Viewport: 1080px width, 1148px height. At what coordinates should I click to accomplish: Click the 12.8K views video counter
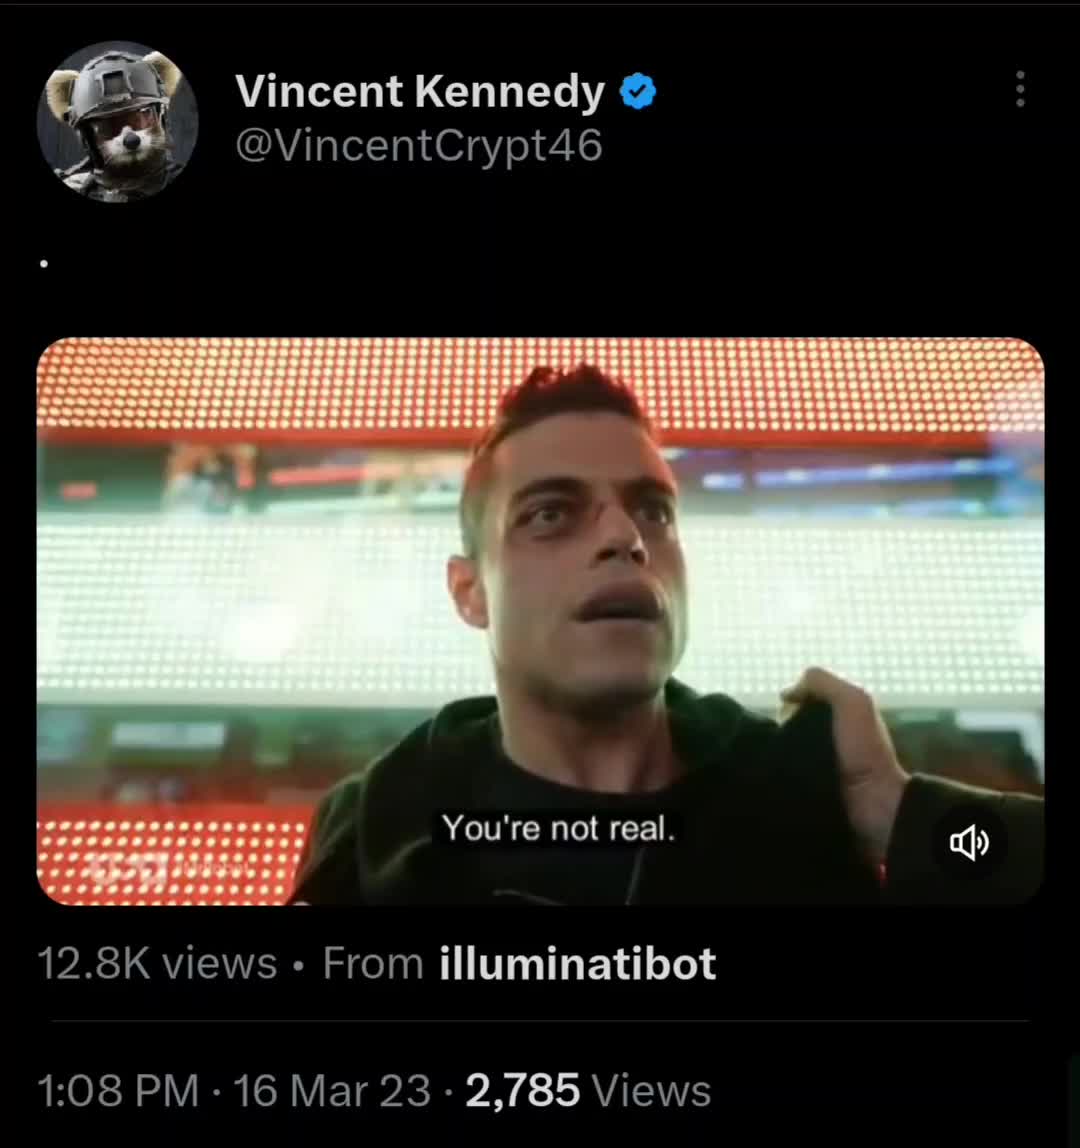[157, 964]
